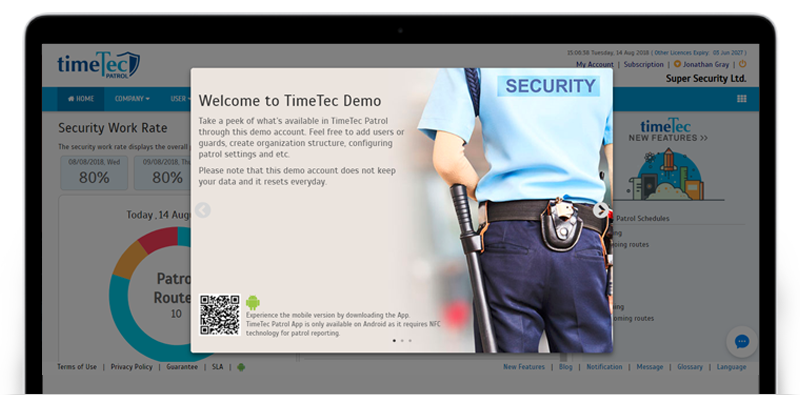This screenshot has height=395, width=800.
Task: Select the third carousel dot
Action: coord(410,340)
